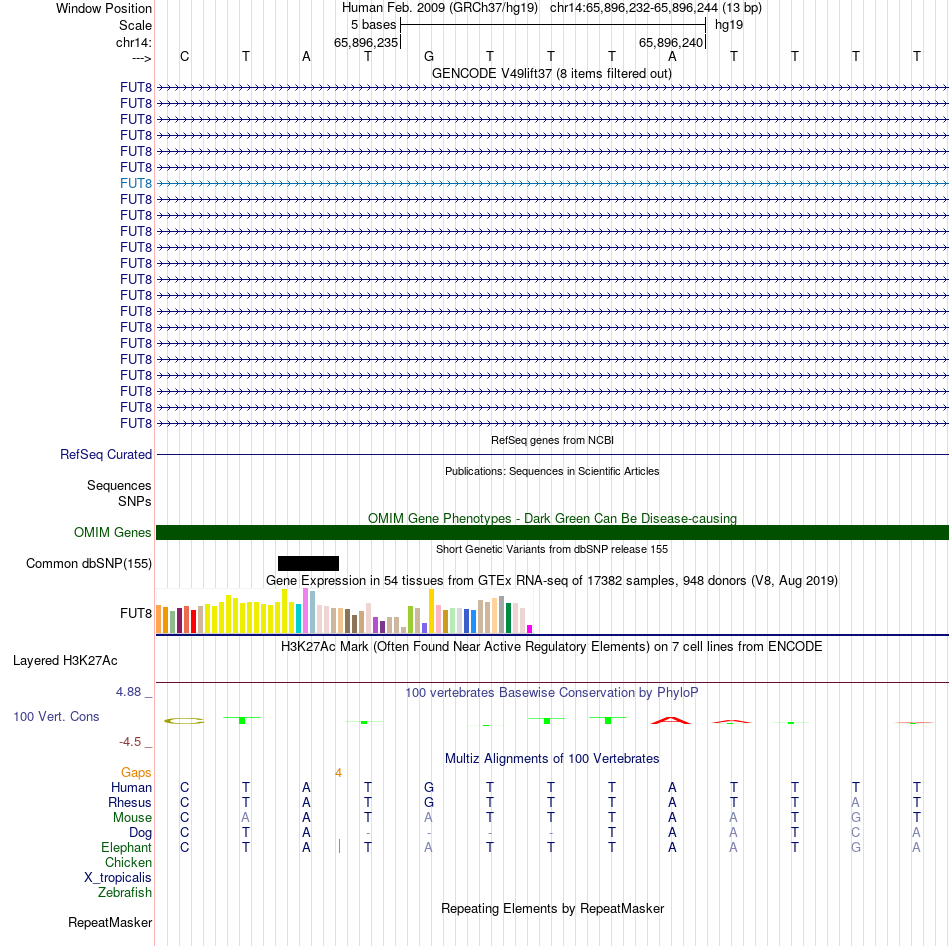The height and width of the screenshot is (946, 950).
Task: Click the GENCODE V49lift37 track title
Action: pos(551,73)
